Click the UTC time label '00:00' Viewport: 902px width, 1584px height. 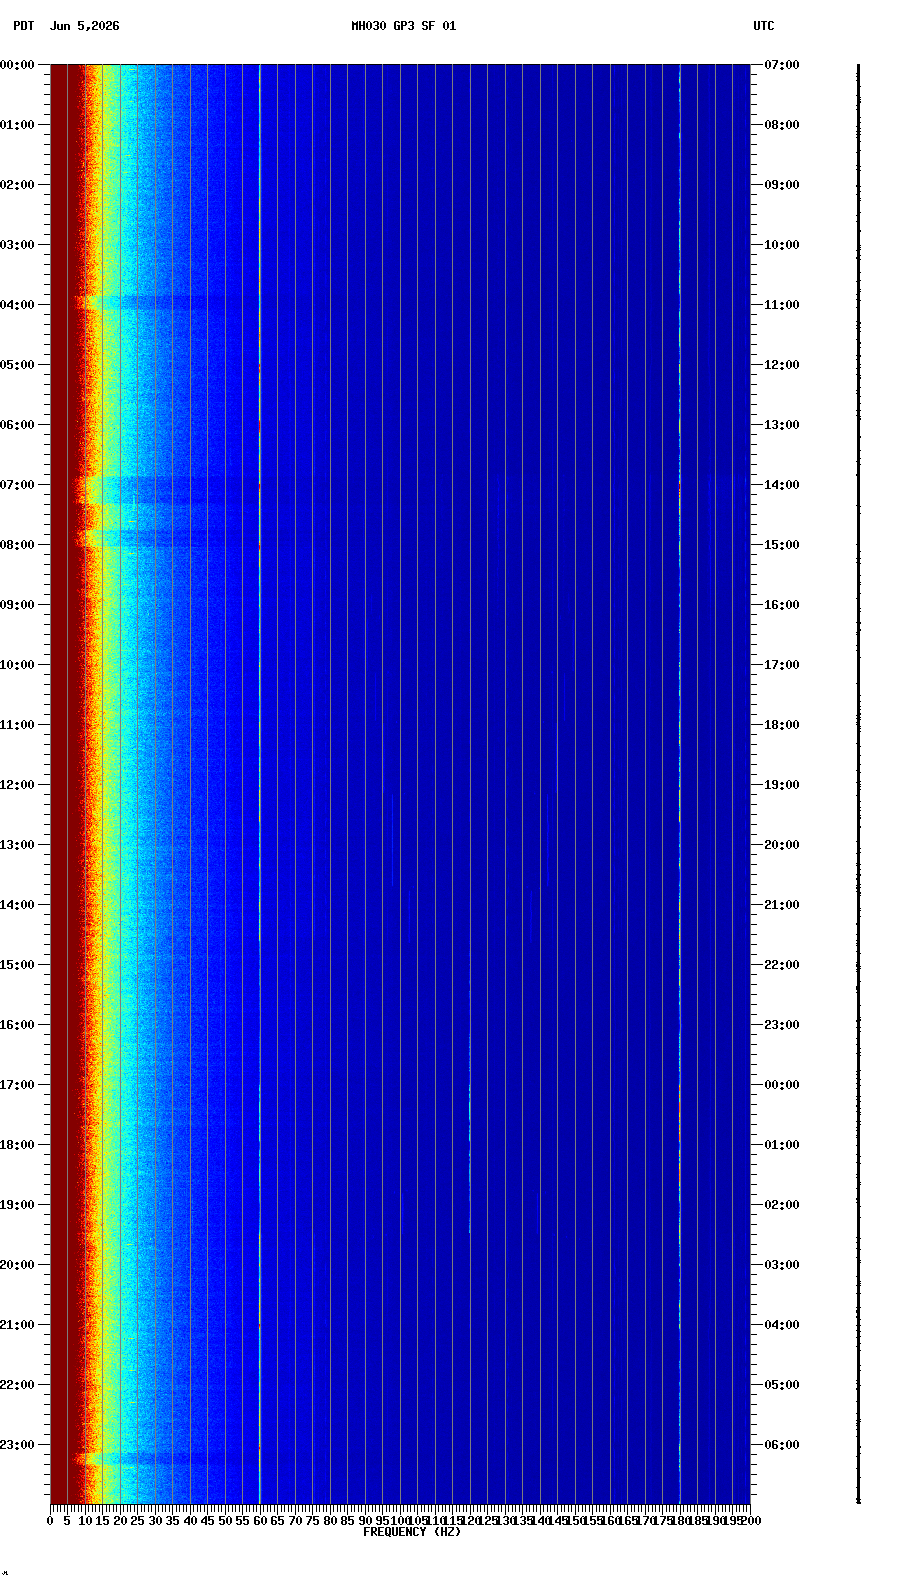[782, 1085]
